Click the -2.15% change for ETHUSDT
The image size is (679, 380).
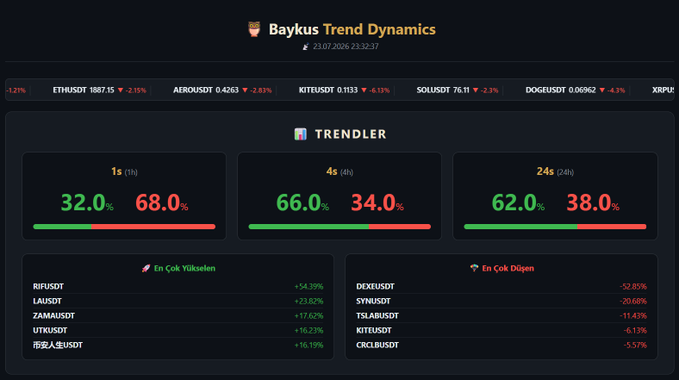(x=136, y=90)
